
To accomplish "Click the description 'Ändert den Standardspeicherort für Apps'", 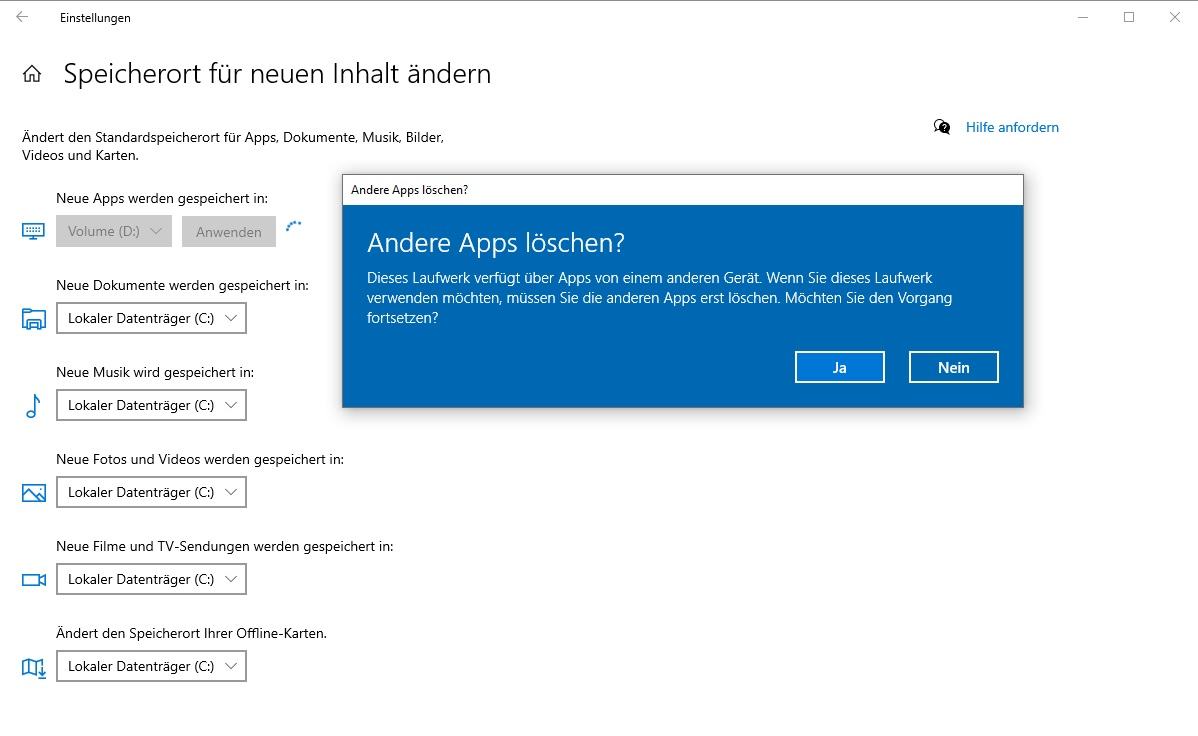I will [x=233, y=146].
